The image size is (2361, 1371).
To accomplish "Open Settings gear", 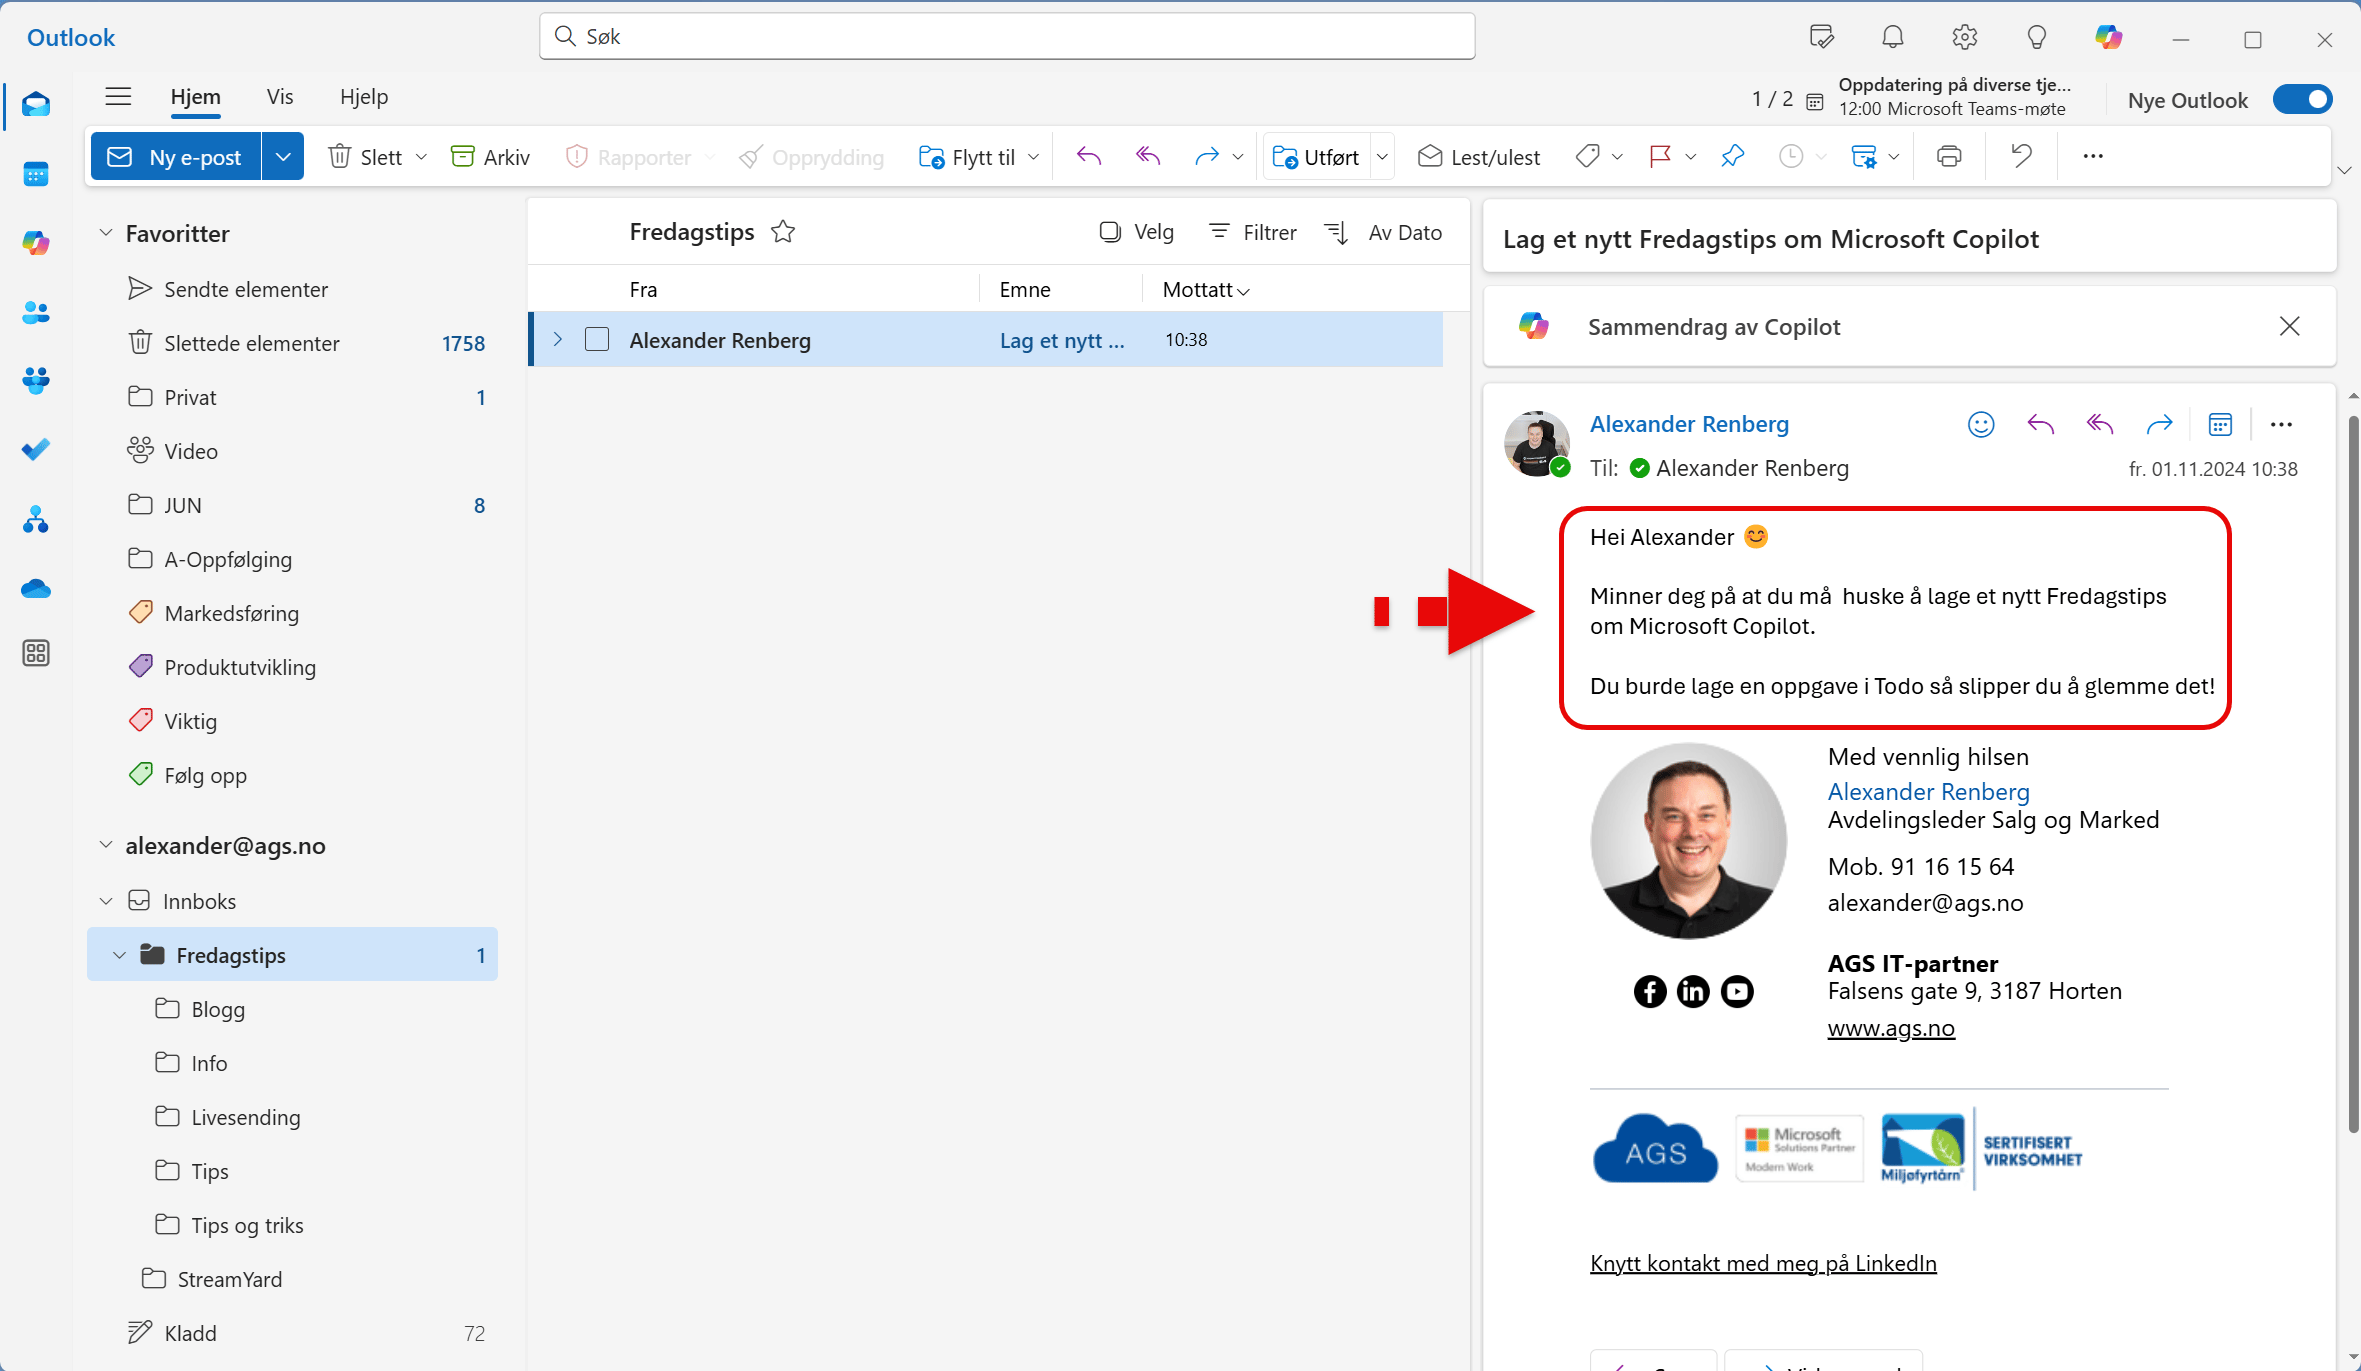I will click(1965, 37).
